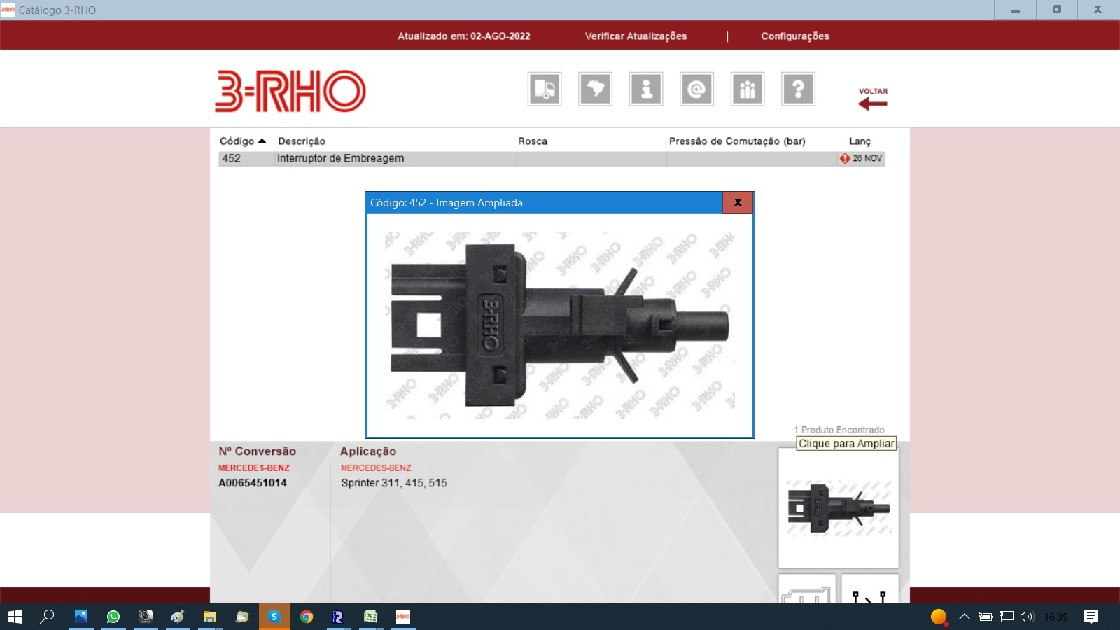Click the 3-RHO logo
Image resolution: width=1120 pixels, height=630 pixels.
(x=290, y=91)
